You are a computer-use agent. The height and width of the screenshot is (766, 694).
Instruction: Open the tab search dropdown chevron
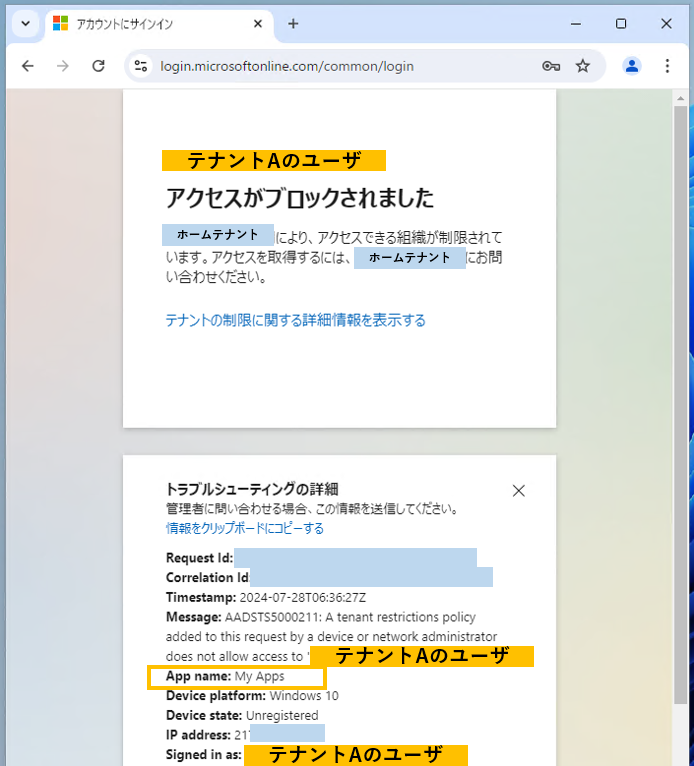25,23
